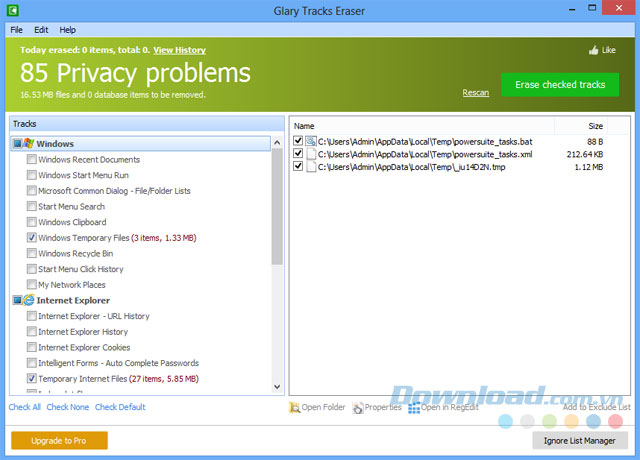Open the Edit menu

[41, 30]
